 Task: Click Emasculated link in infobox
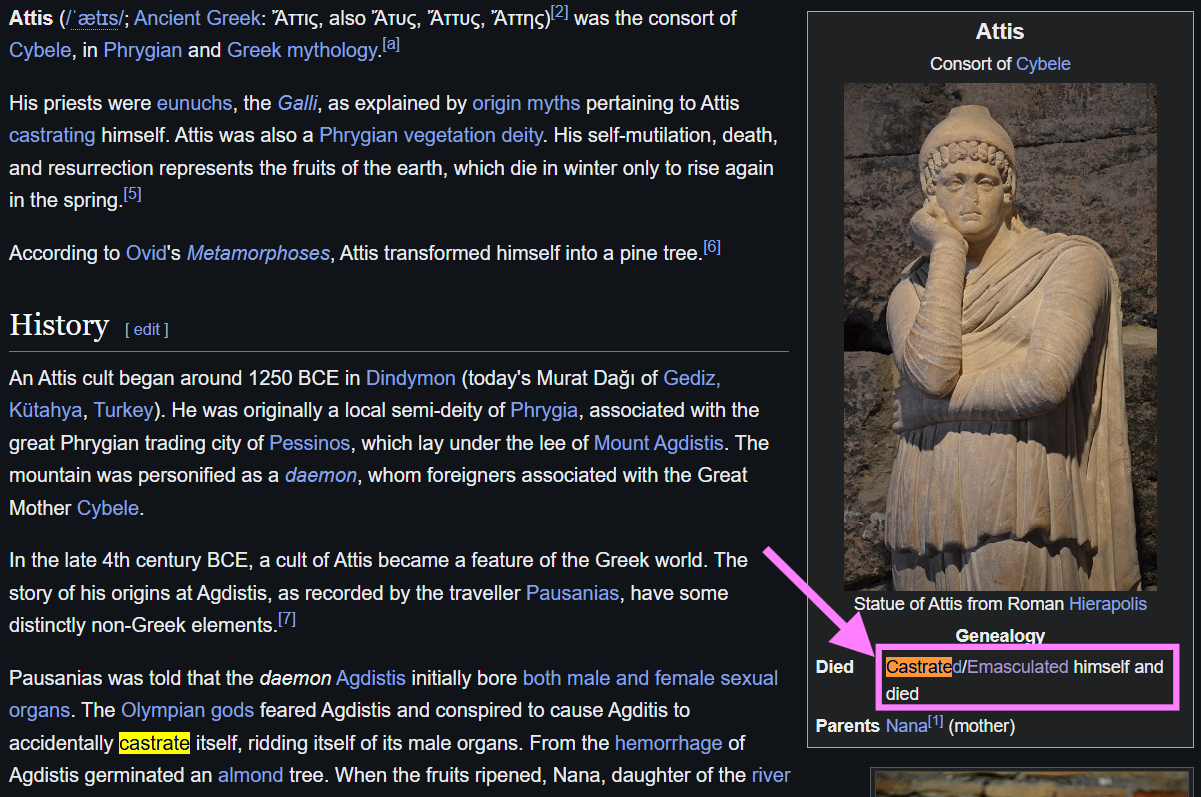tap(1018, 667)
